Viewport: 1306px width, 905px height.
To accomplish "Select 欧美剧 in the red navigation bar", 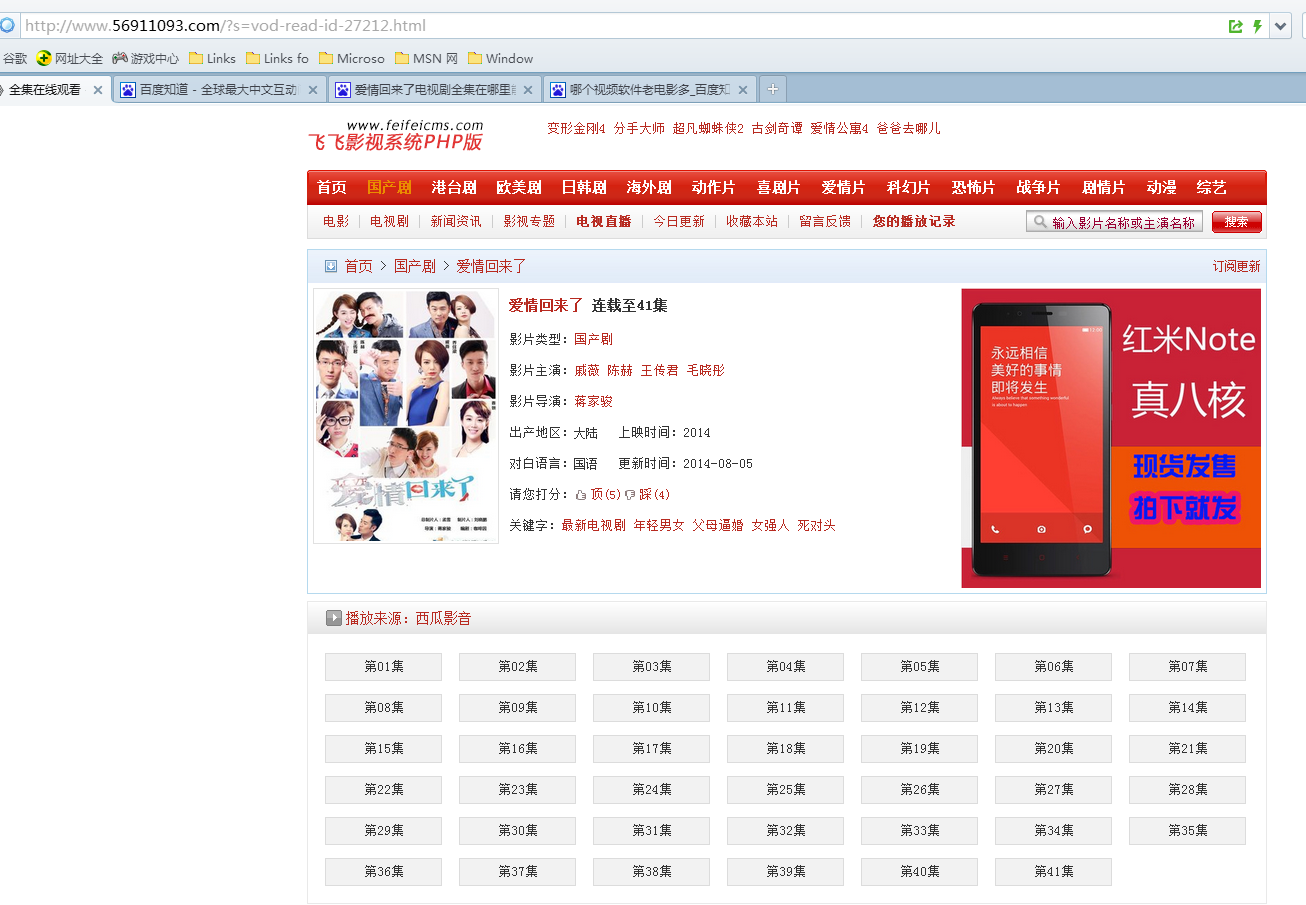I will pos(518,187).
